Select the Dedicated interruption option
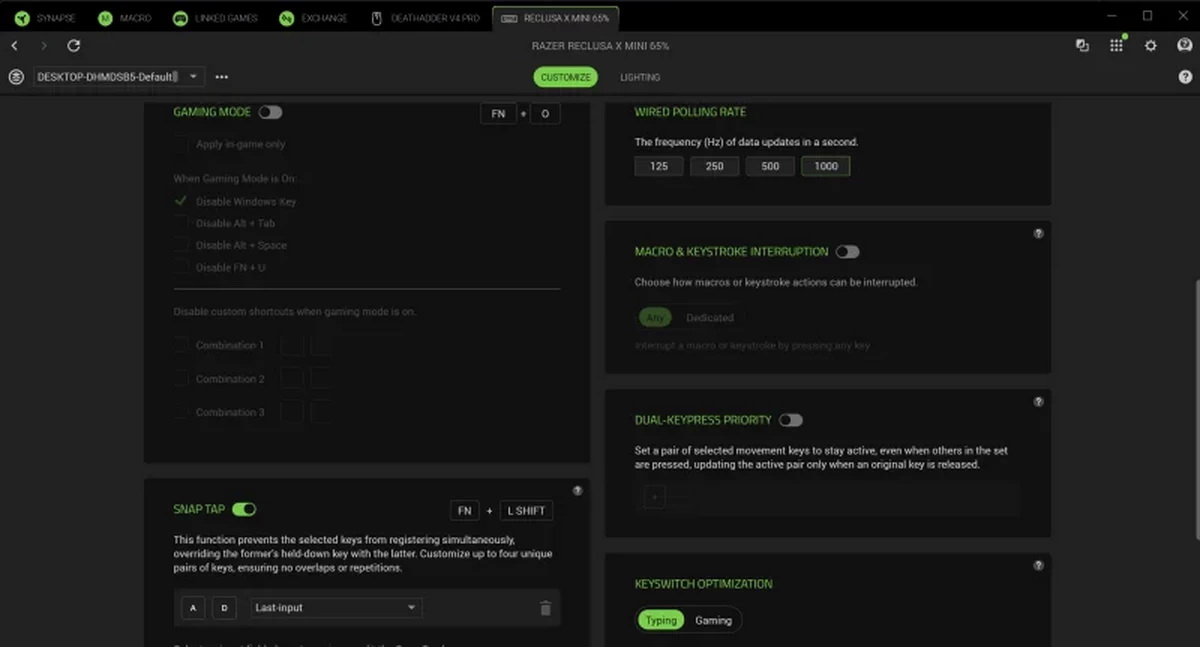The height and width of the screenshot is (647, 1200). 710,318
